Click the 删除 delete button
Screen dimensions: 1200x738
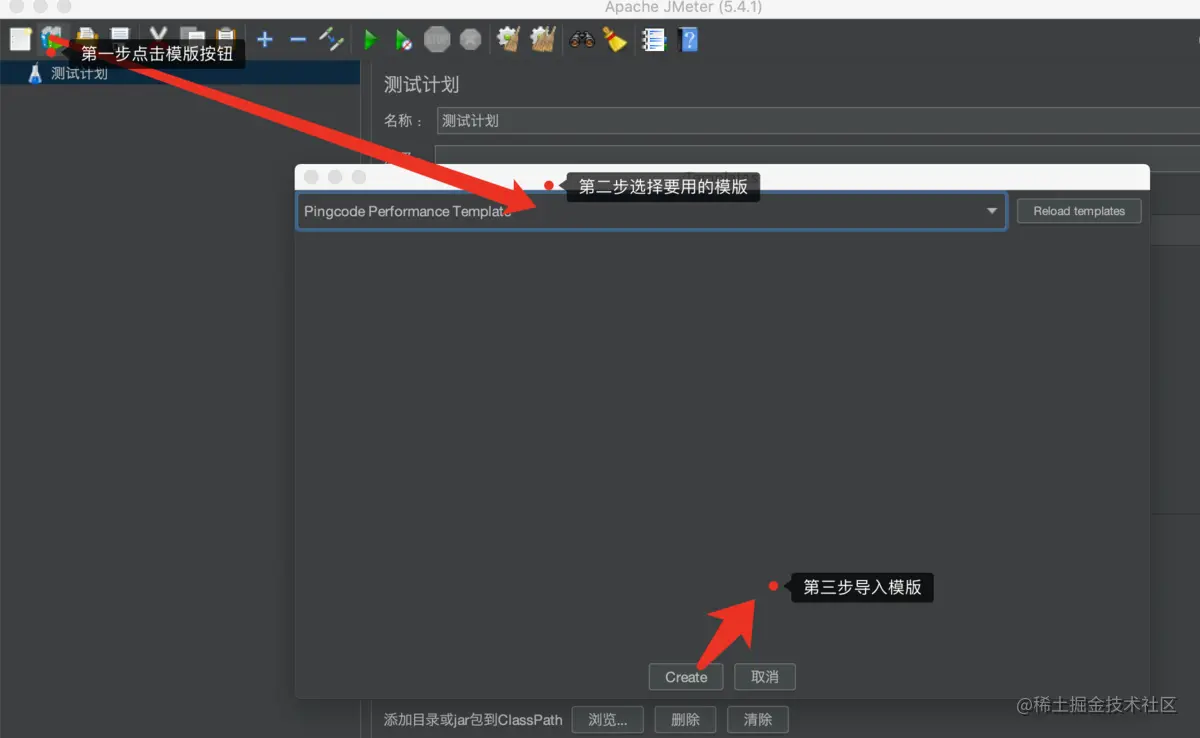(685, 719)
